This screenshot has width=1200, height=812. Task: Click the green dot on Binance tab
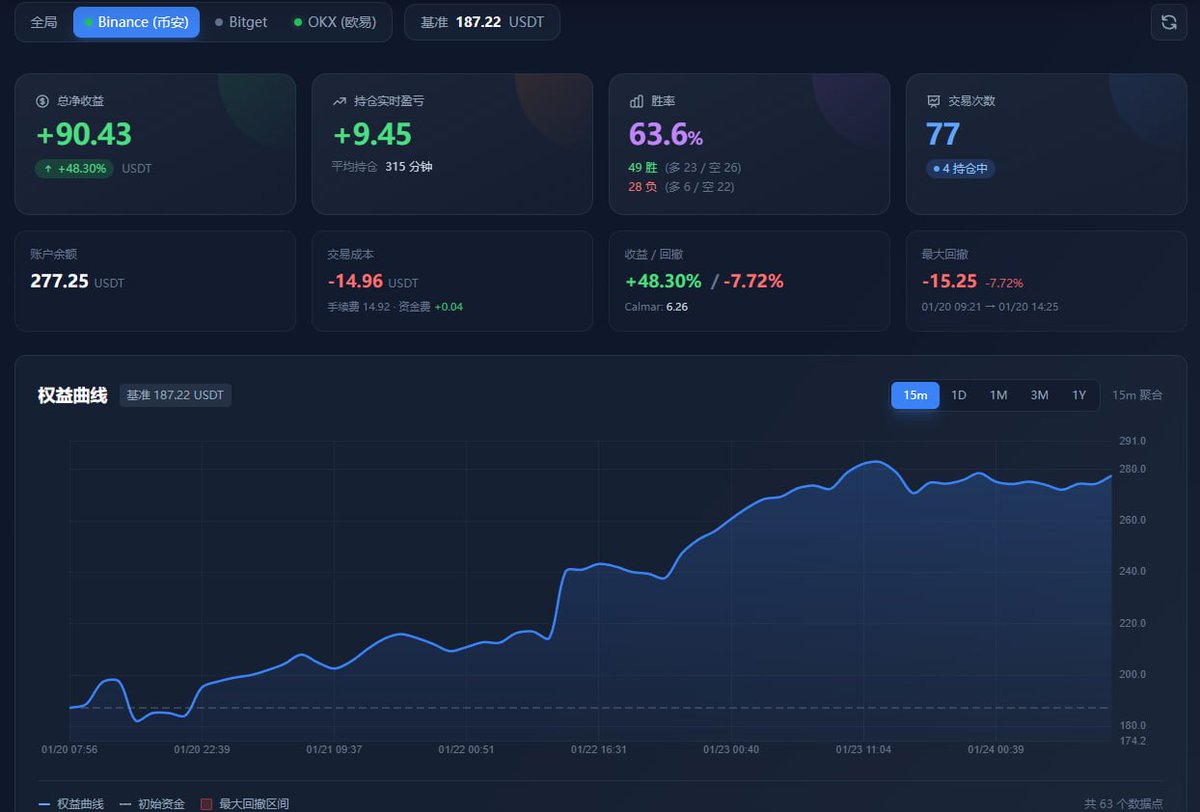(x=89, y=22)
